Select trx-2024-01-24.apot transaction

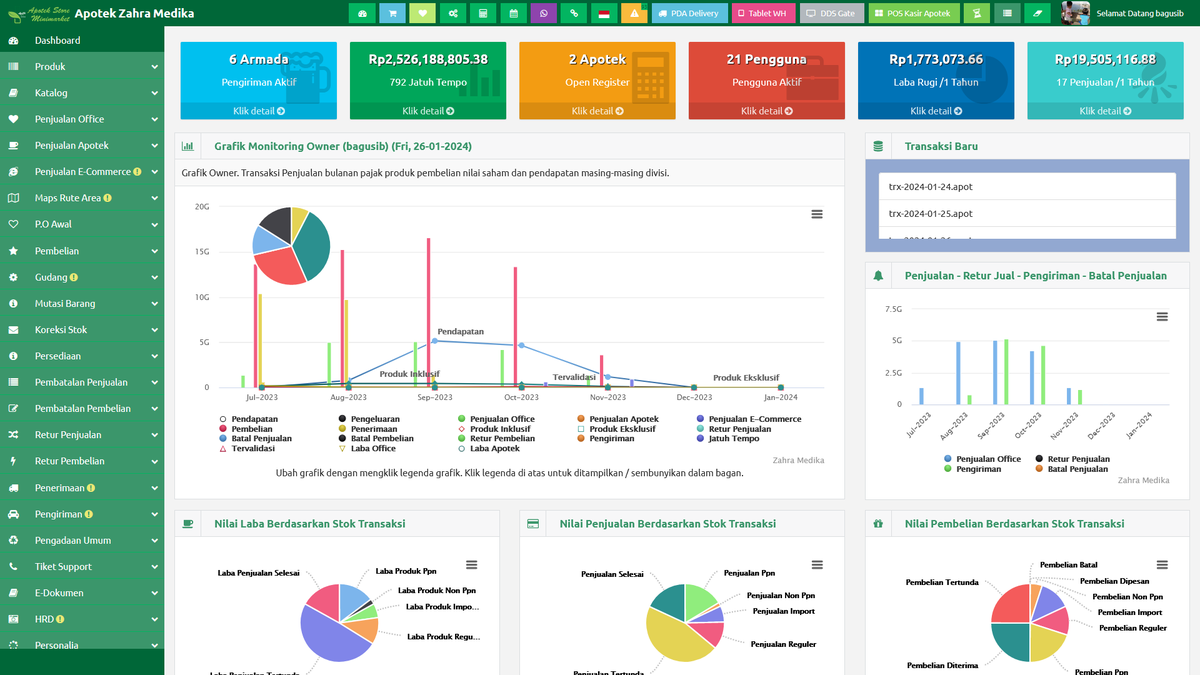[1026, 186]
